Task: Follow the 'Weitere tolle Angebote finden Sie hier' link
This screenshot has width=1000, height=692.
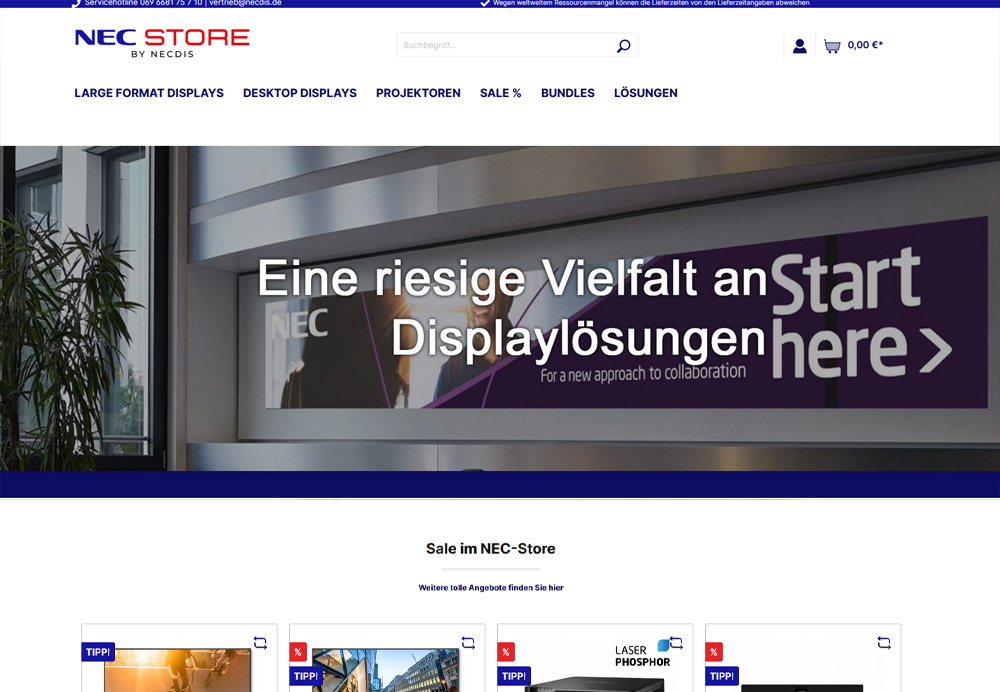Action: 491,587
